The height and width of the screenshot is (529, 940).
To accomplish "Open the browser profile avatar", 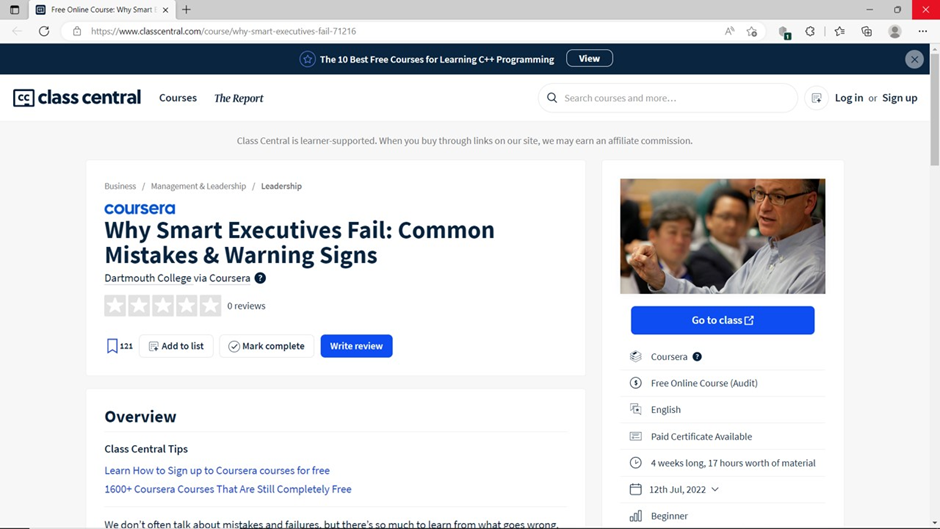I will tap(894, 31).
